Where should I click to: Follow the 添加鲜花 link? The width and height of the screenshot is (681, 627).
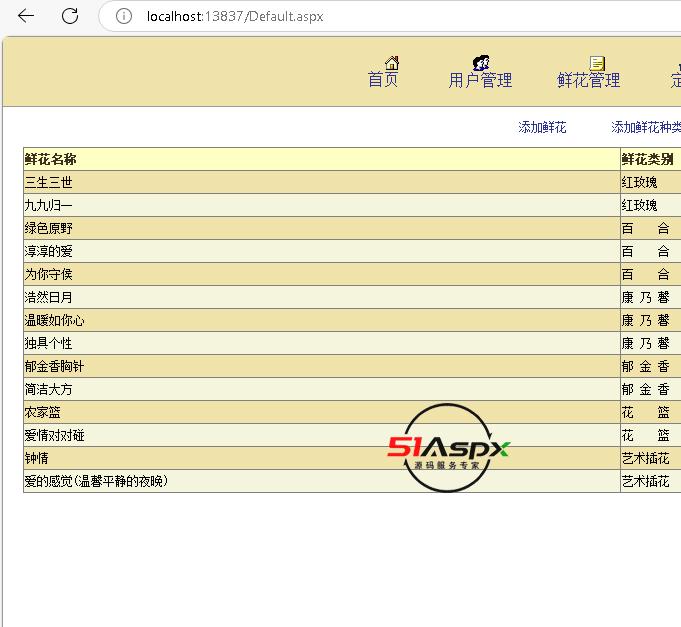[x=542, y=127]
